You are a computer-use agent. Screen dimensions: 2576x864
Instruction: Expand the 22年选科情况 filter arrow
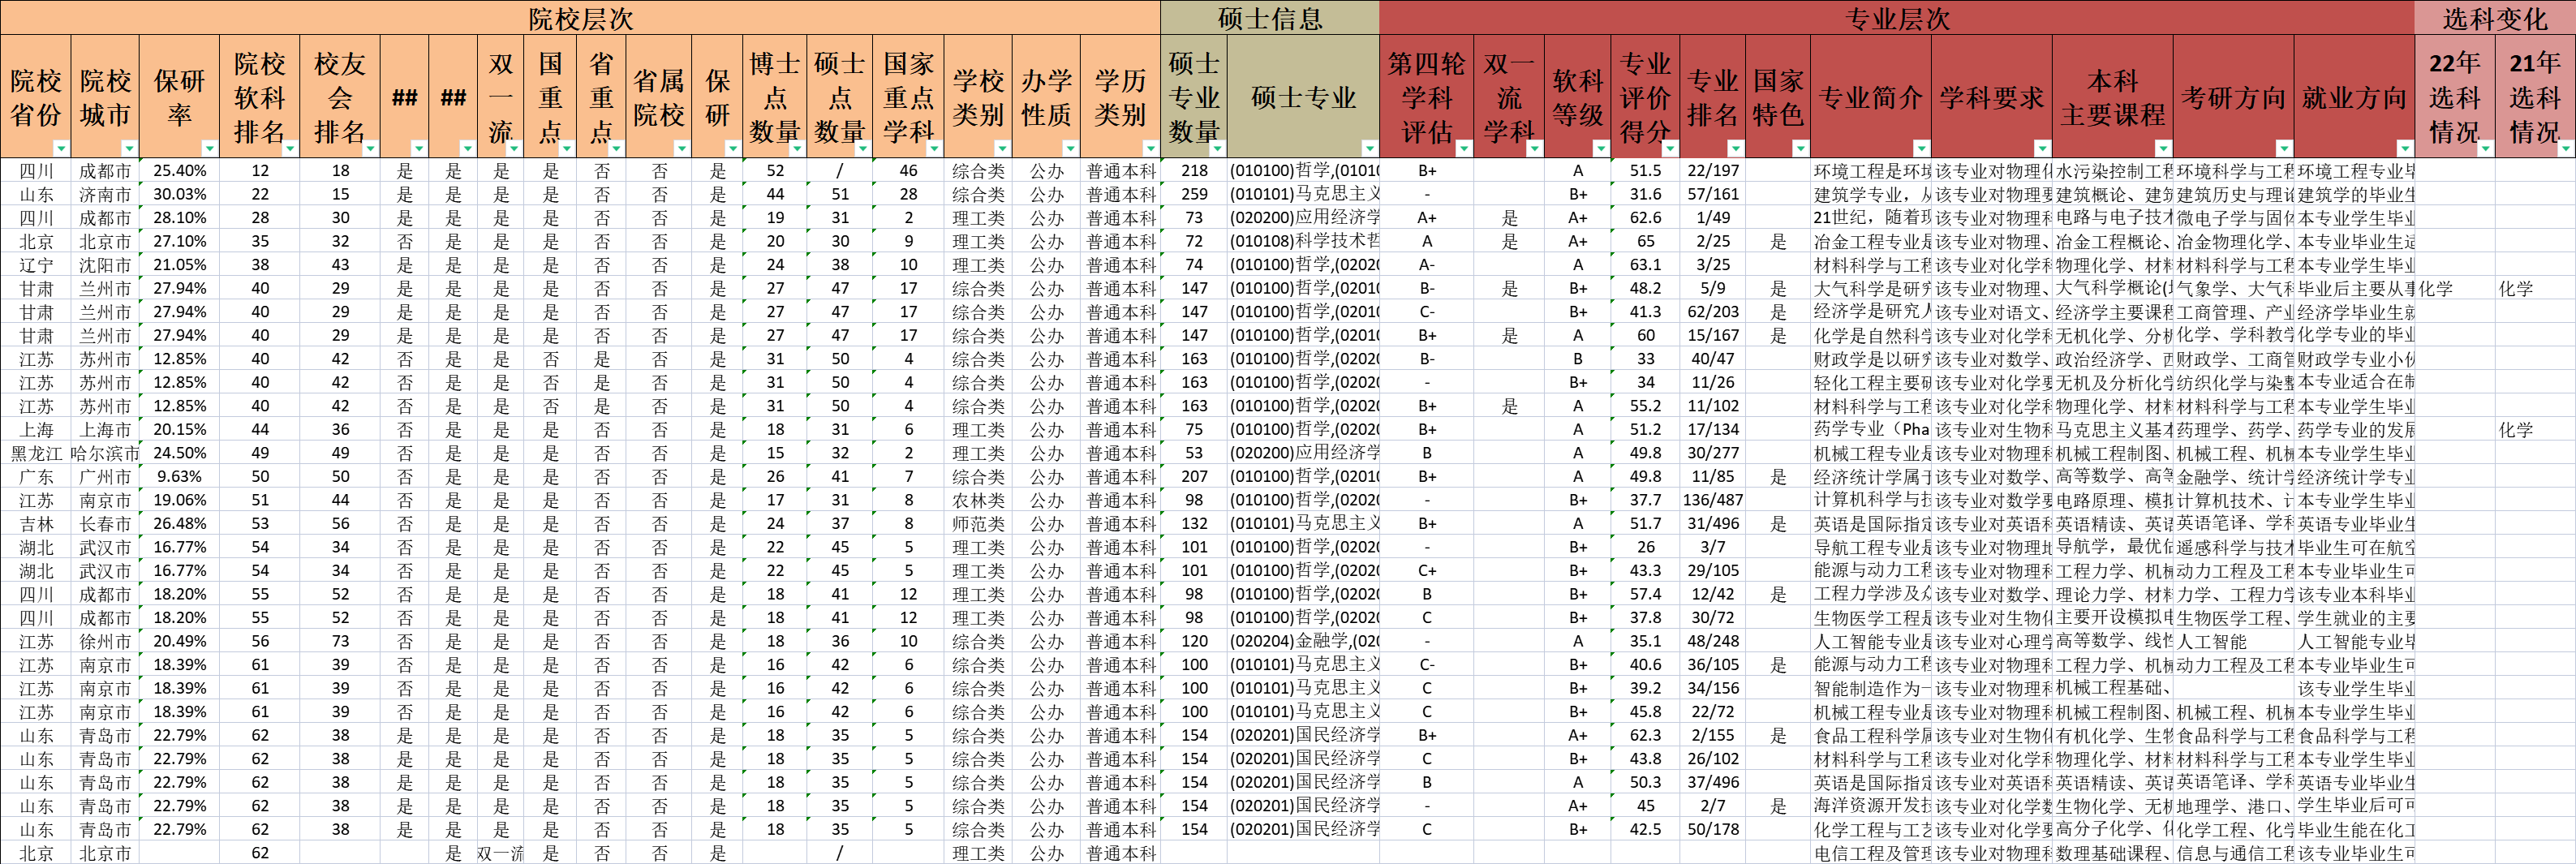click(2486, 148)
